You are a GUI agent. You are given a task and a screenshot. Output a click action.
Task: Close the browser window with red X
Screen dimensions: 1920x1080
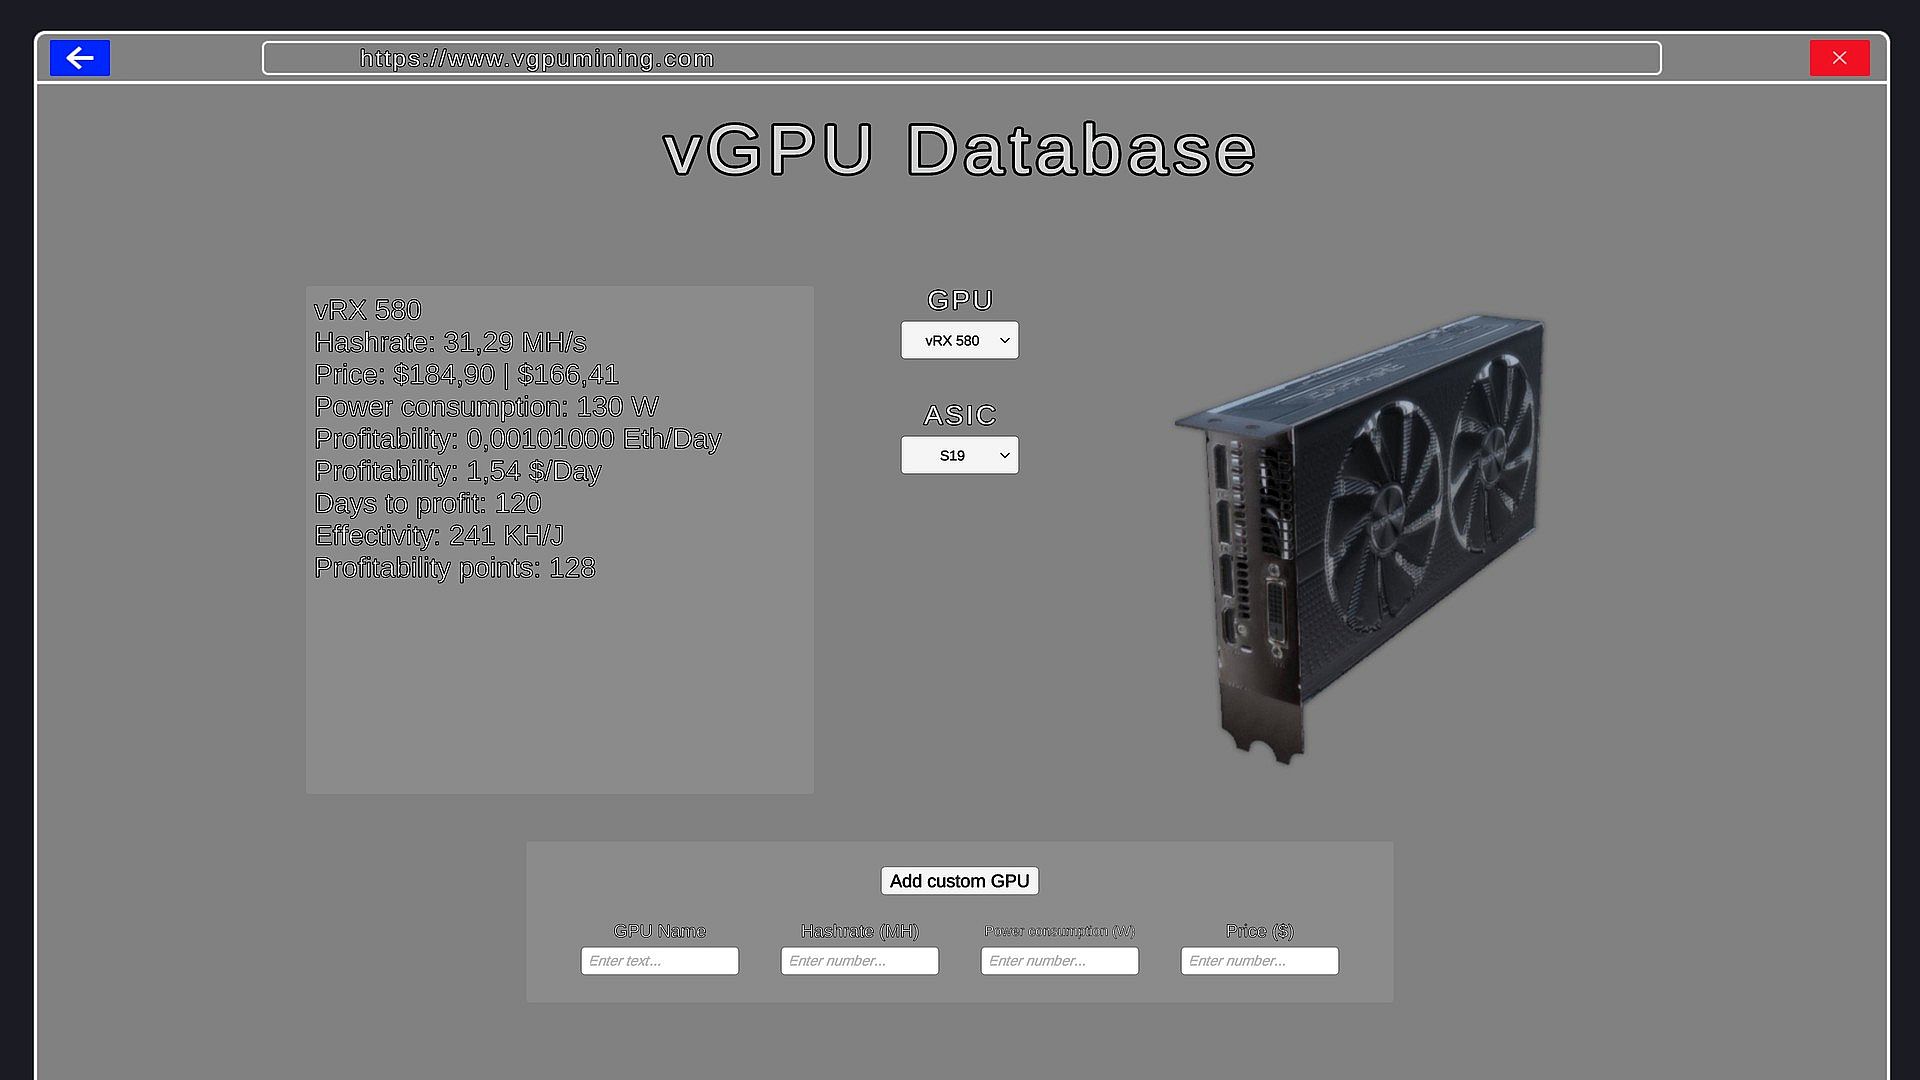point(1839,58)
